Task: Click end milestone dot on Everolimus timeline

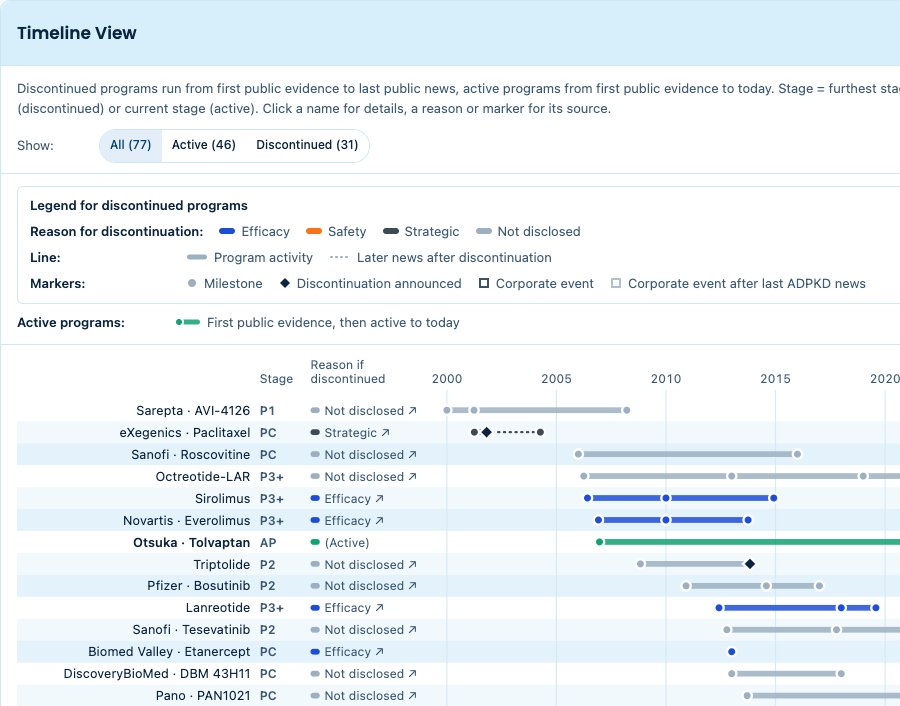Action: coord(748,520)
